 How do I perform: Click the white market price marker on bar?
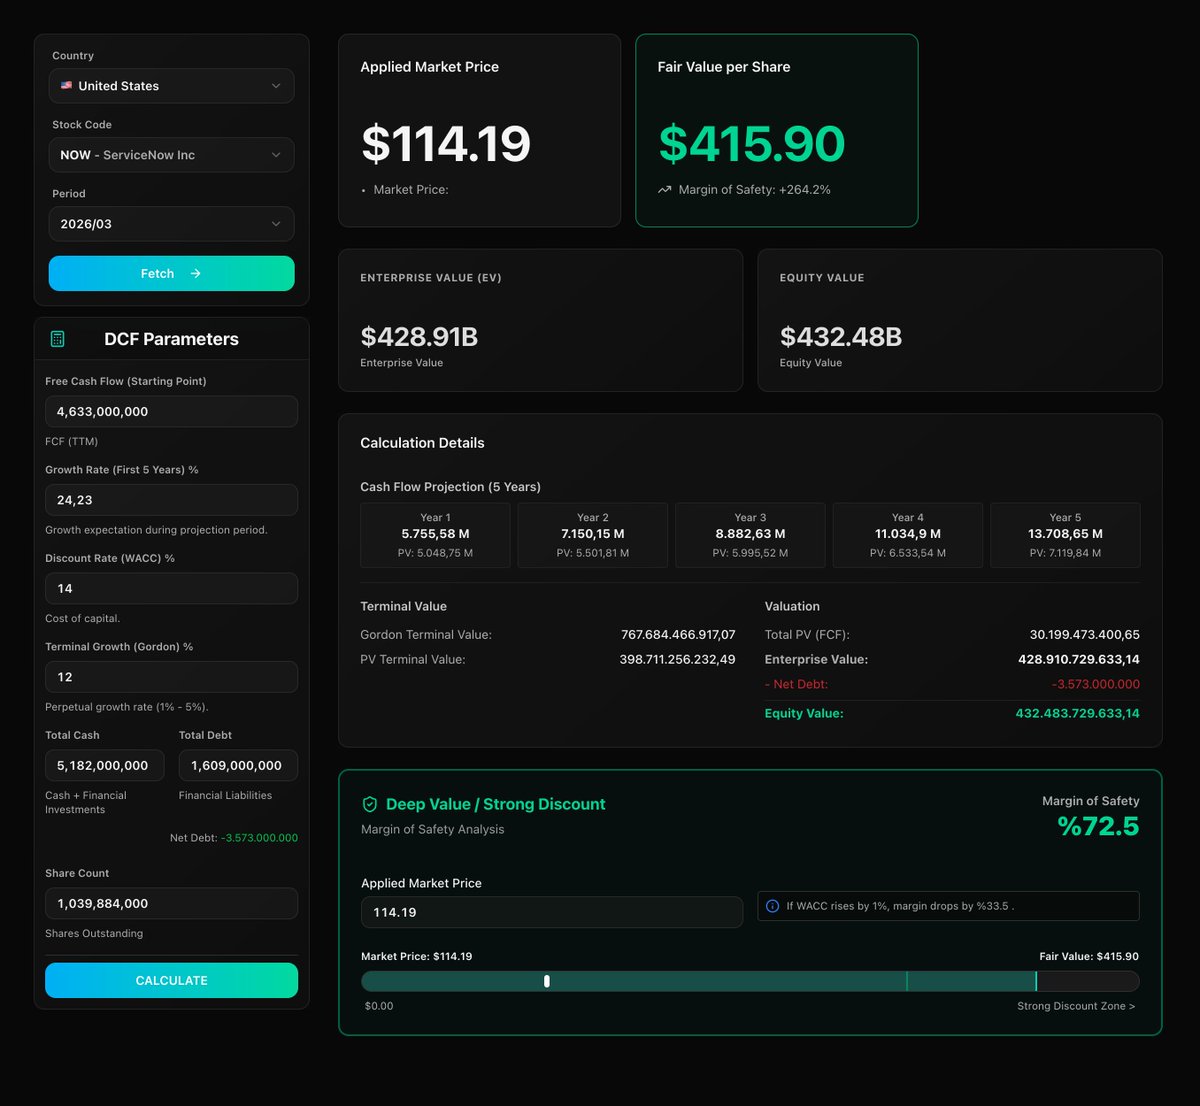[547, 981]
